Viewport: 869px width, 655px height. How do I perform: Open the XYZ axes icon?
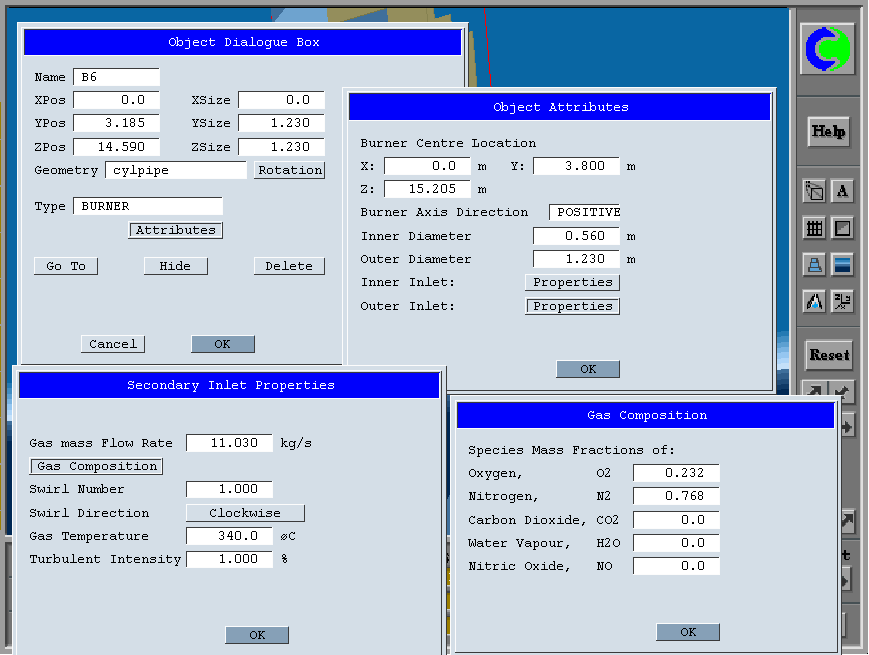pyautogui.click(x=842, y=301)
